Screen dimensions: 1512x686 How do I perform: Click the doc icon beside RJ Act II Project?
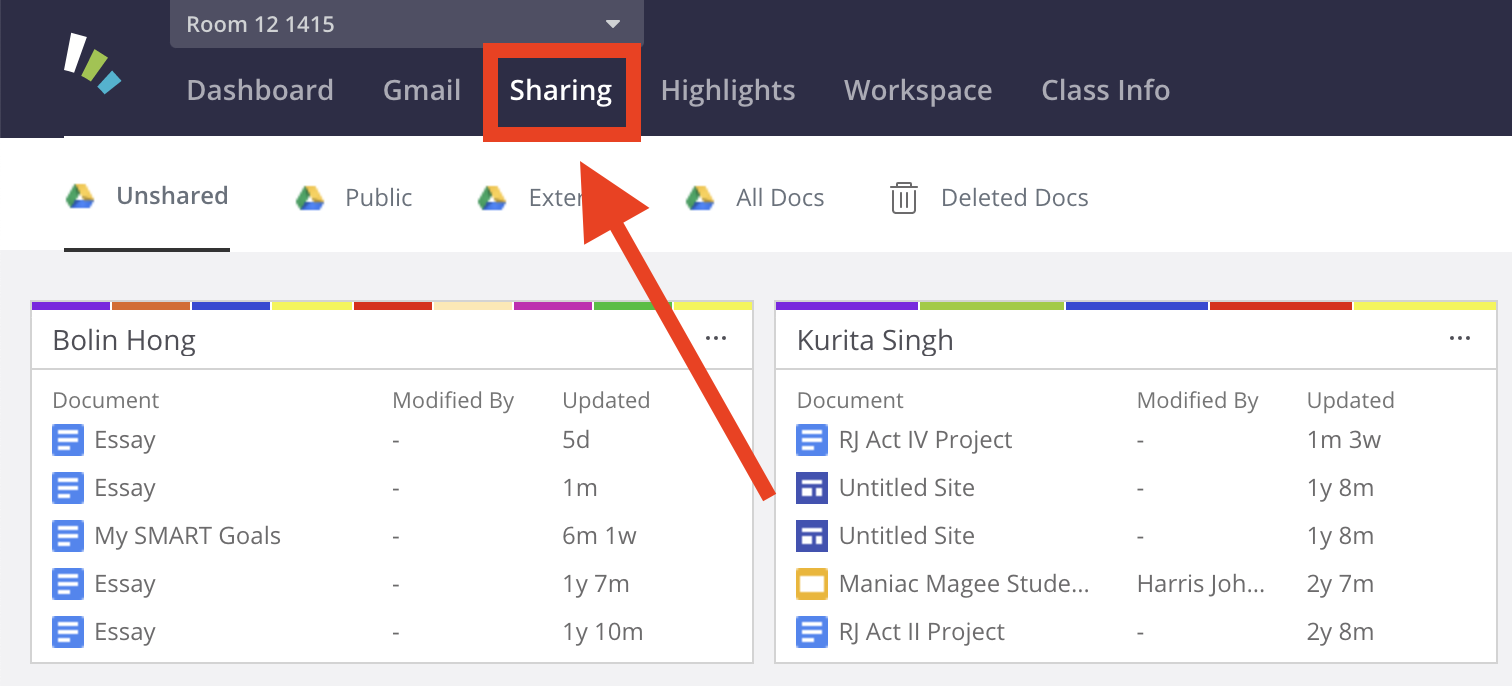click(812, 632)
